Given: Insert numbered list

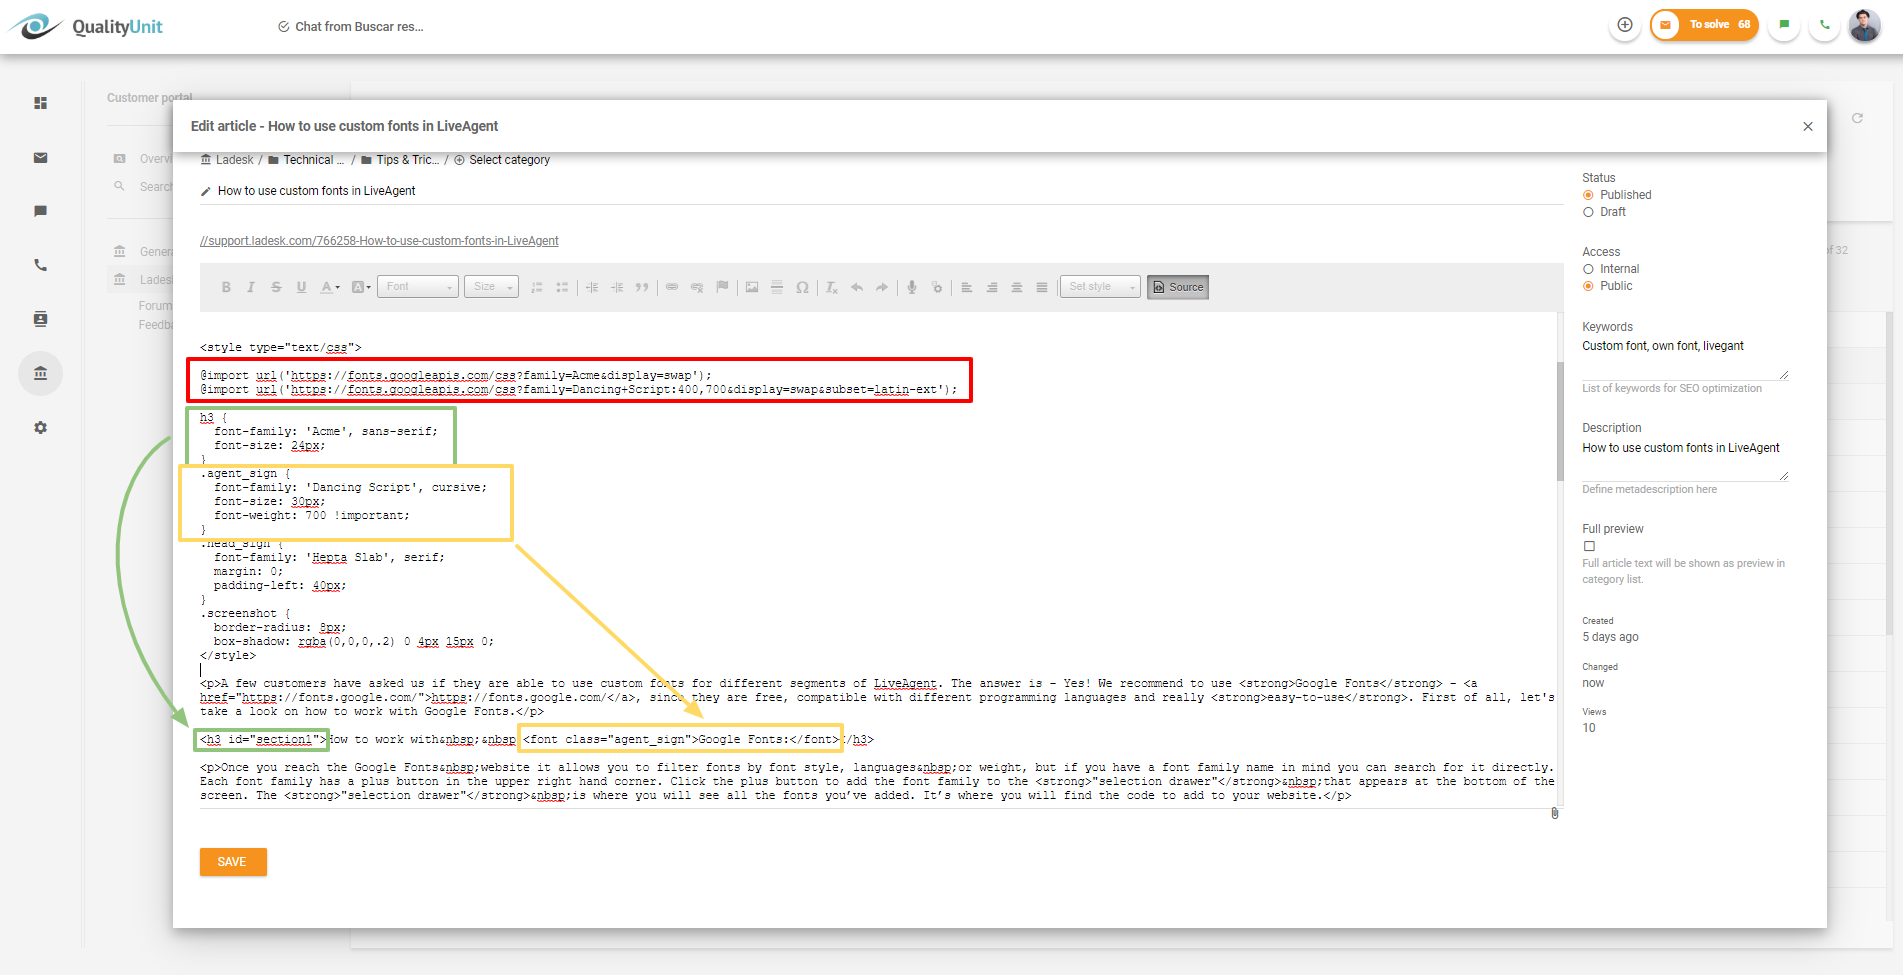Looking at the screenshot, I should pos(537,287).
